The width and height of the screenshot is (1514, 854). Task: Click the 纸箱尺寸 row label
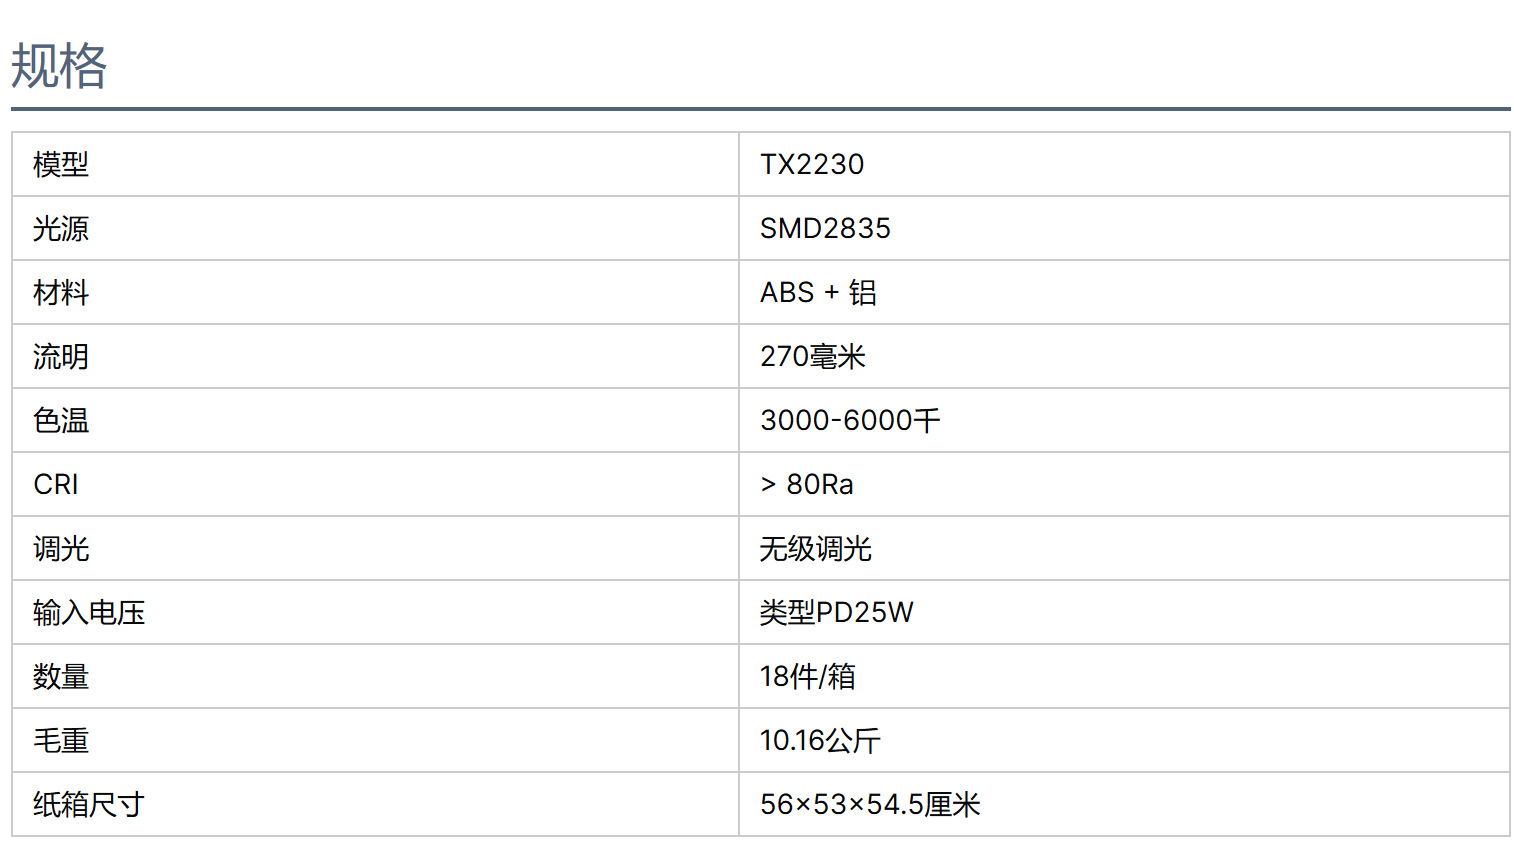click(89, 805)
